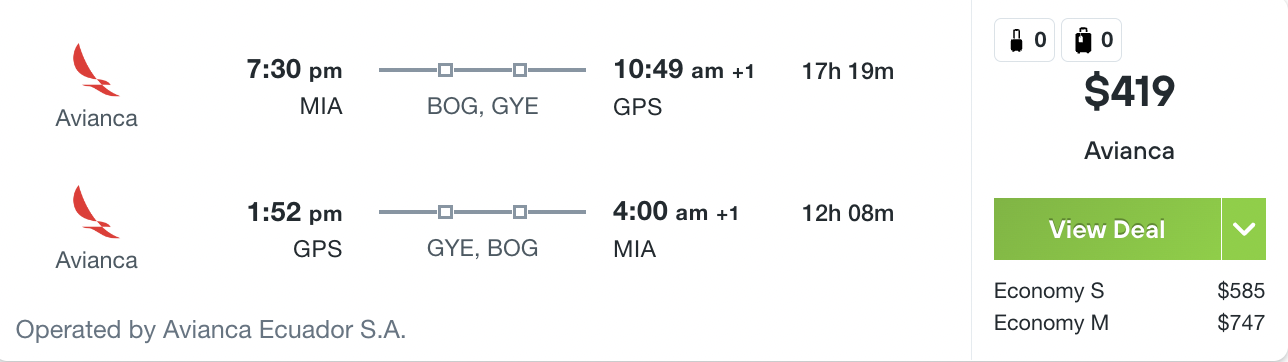Image resolution: width=1288 pixels, height=362 pixels.
Task: Select the second layover marker on the return route
Action: click(519, 212)
